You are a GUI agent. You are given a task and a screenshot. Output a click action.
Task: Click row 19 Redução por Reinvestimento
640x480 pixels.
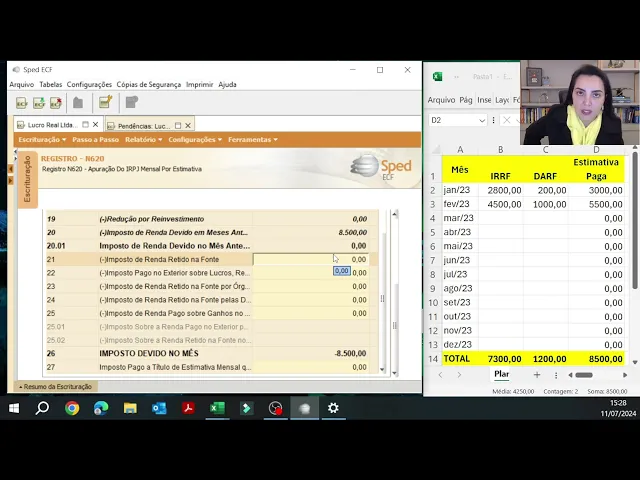click(211, 219)
